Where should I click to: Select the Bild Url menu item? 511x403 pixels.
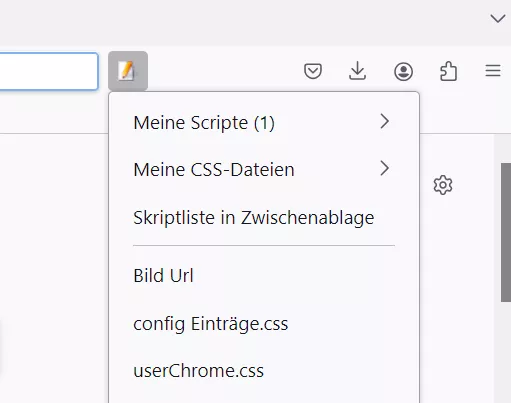click(x=264, y=275)
